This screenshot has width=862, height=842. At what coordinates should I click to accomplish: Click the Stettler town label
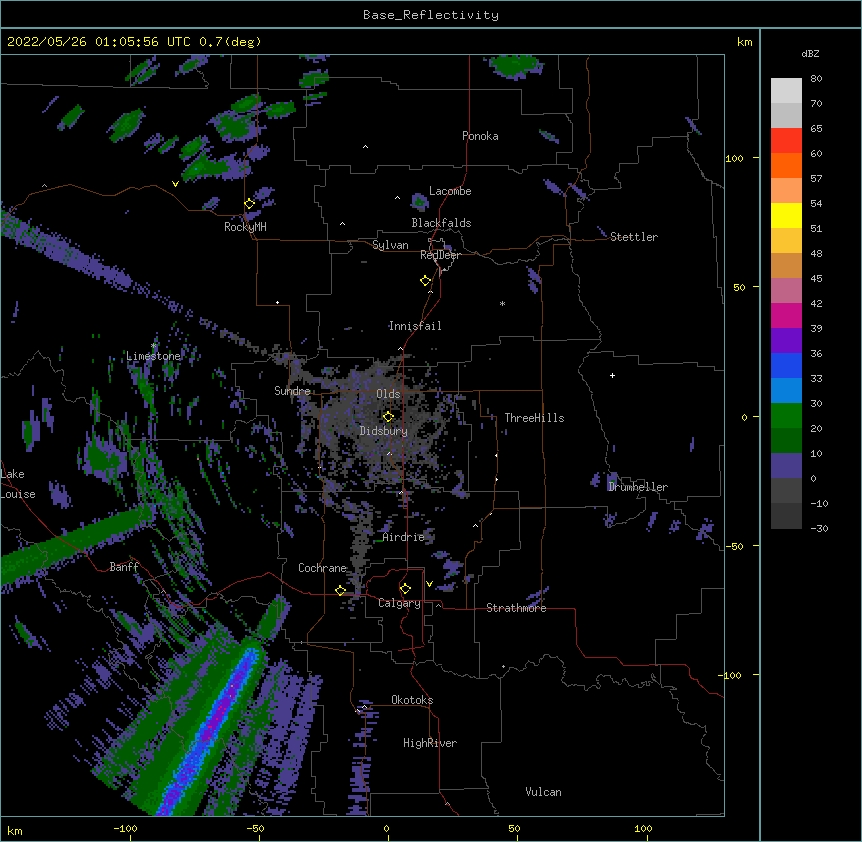pos(634,237)
